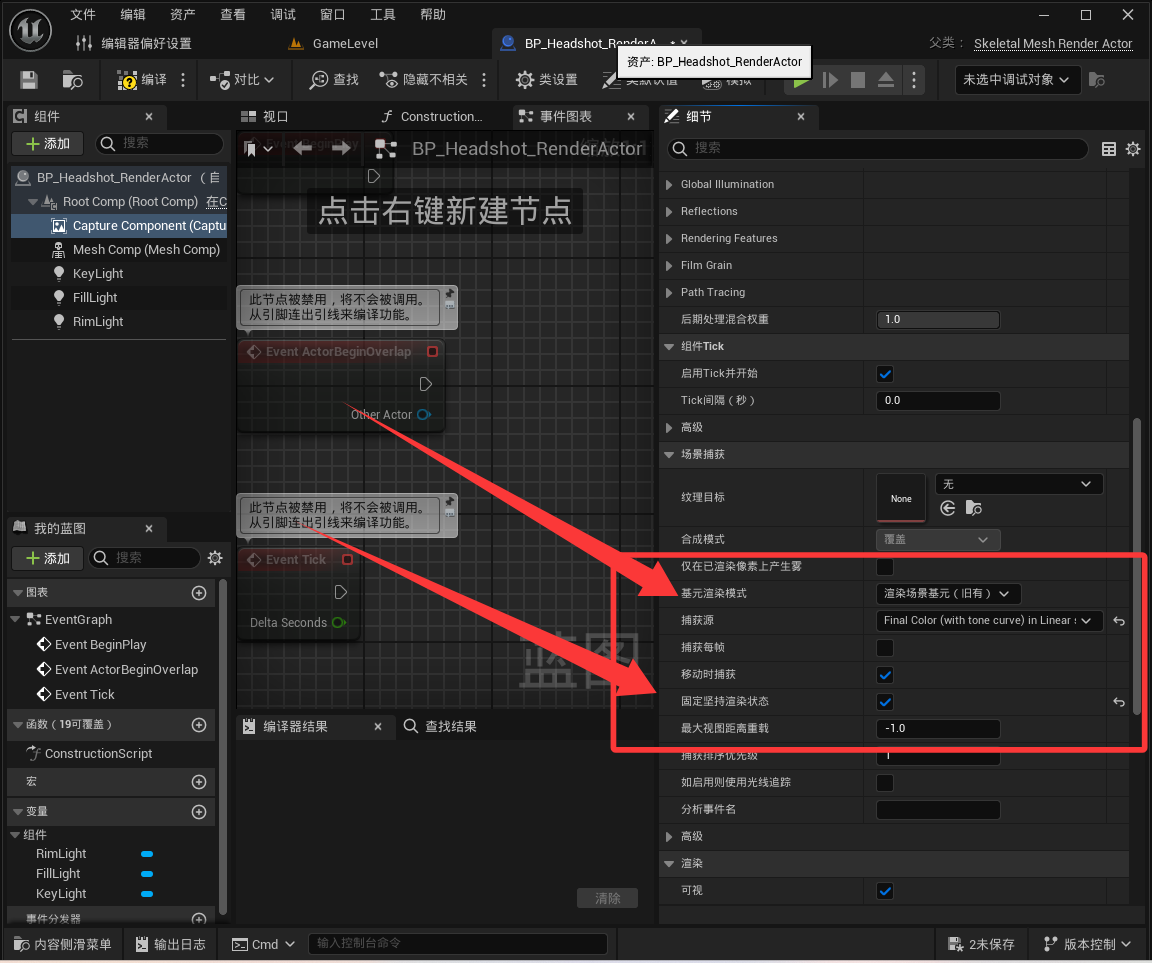Image resolution: width=1152 pixels, height=963 pixels.
Task: Enable 捕获每帧 checkbox
Action: pos(885,648)
